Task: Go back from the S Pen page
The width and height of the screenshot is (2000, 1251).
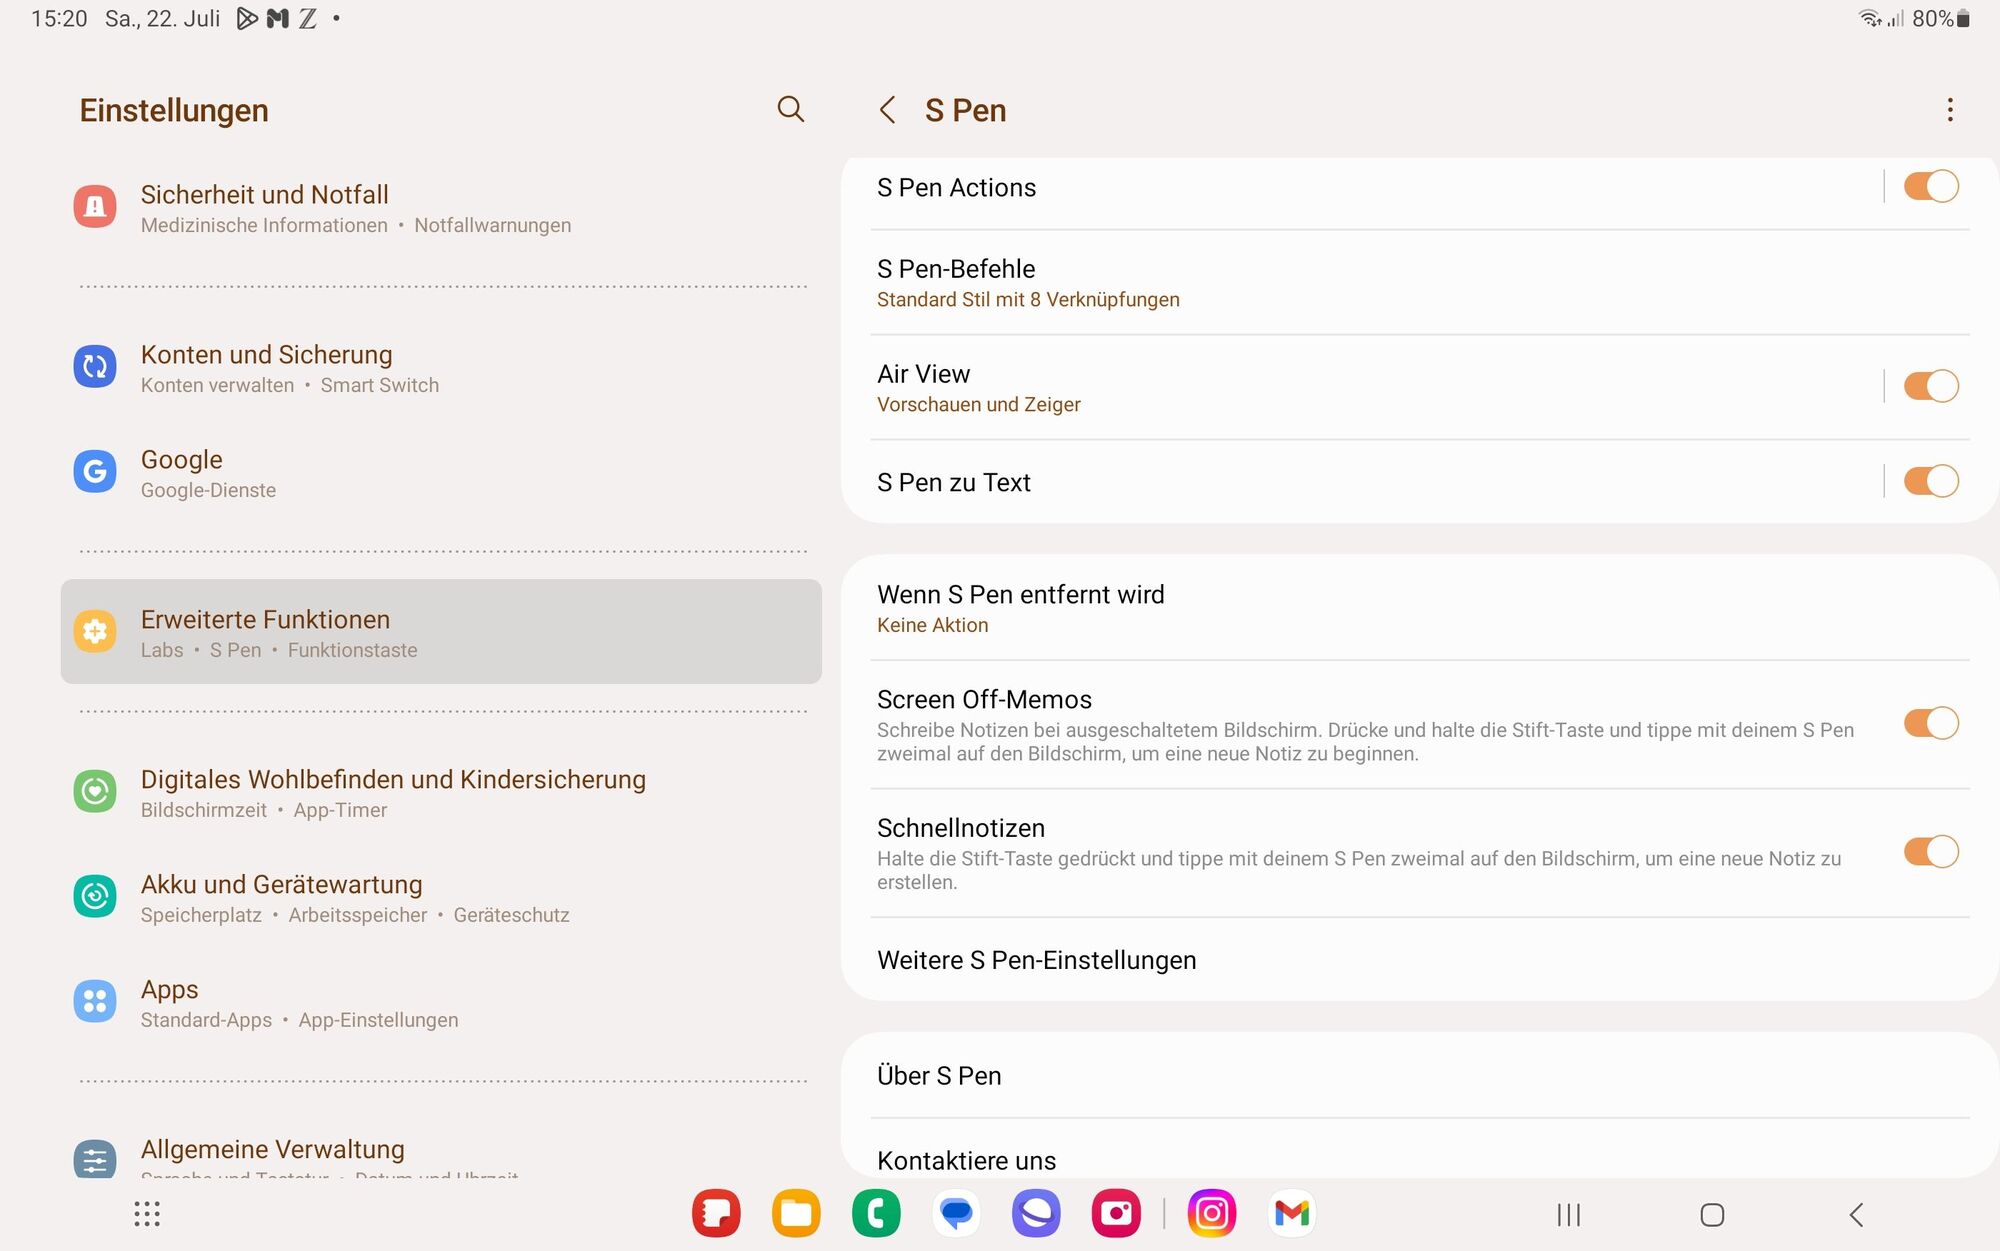Action: (x=887, y=110)
